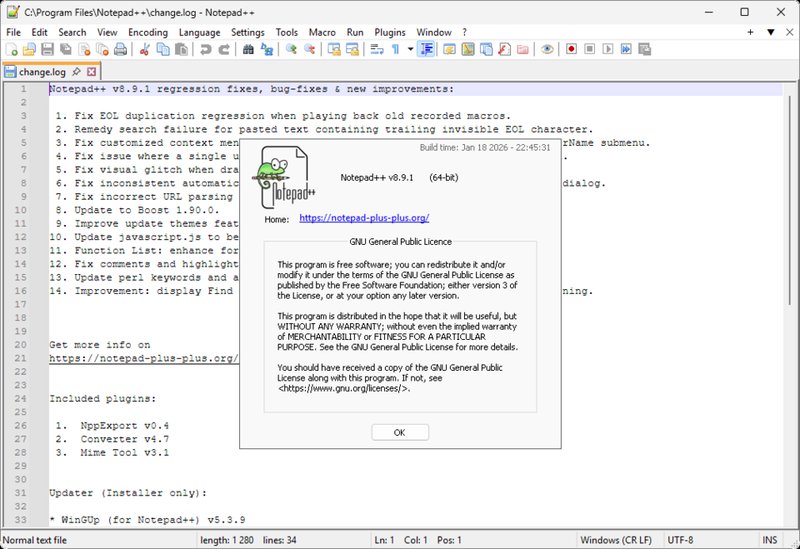The height and width of the screenshot is (549, 800).
Task: Click the Paste clipboard toolbar icon
Action: 181,49
